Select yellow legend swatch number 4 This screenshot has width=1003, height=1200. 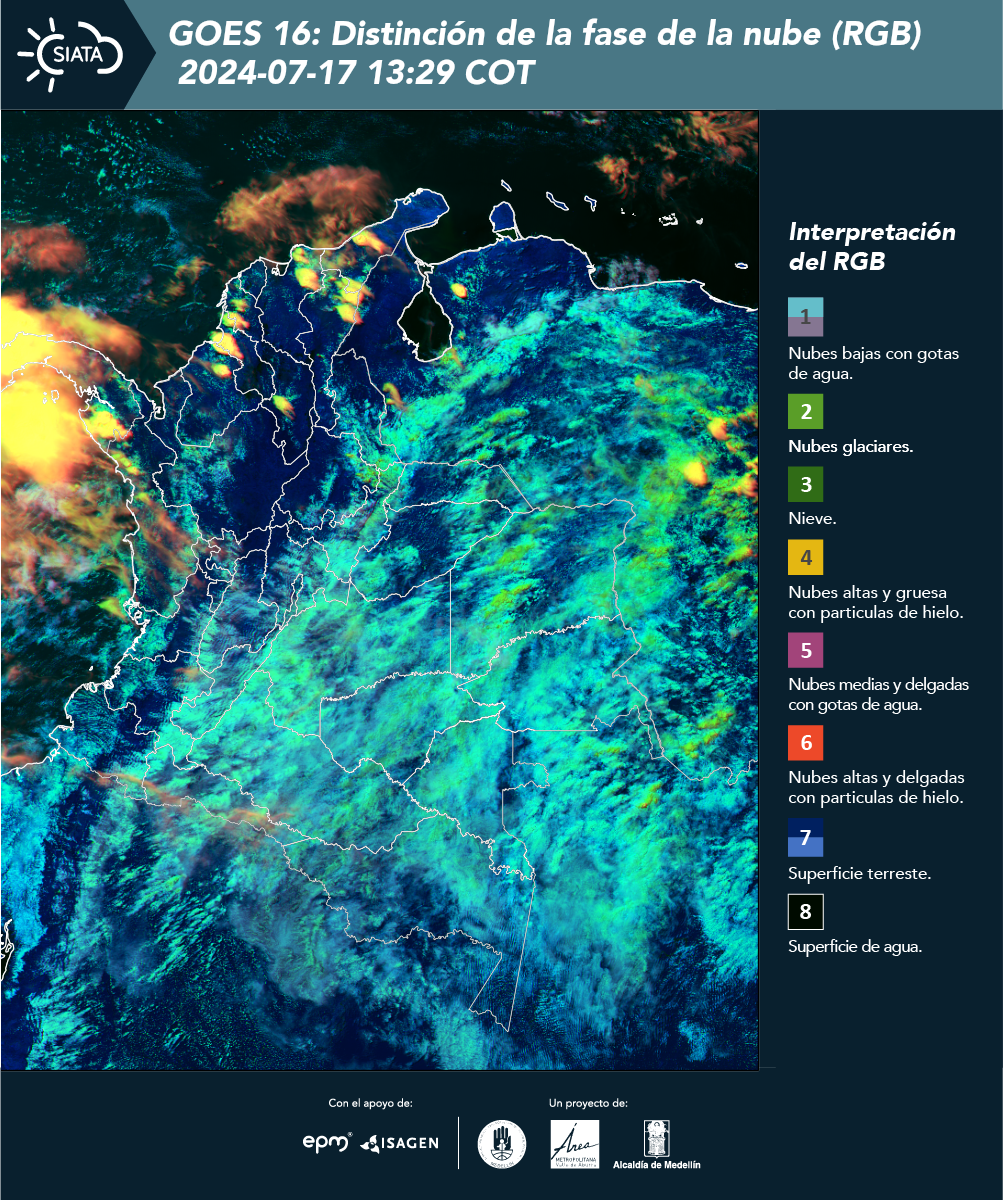805,557
